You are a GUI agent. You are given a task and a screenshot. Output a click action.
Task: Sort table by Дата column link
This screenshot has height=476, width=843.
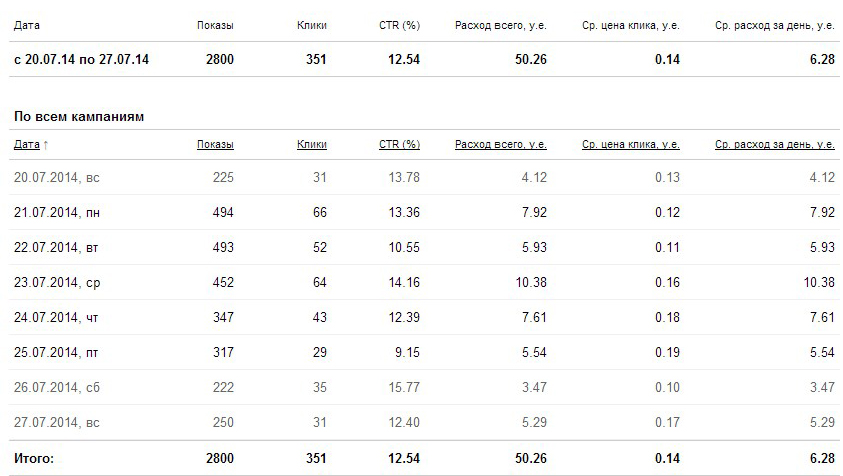[27, 144]
